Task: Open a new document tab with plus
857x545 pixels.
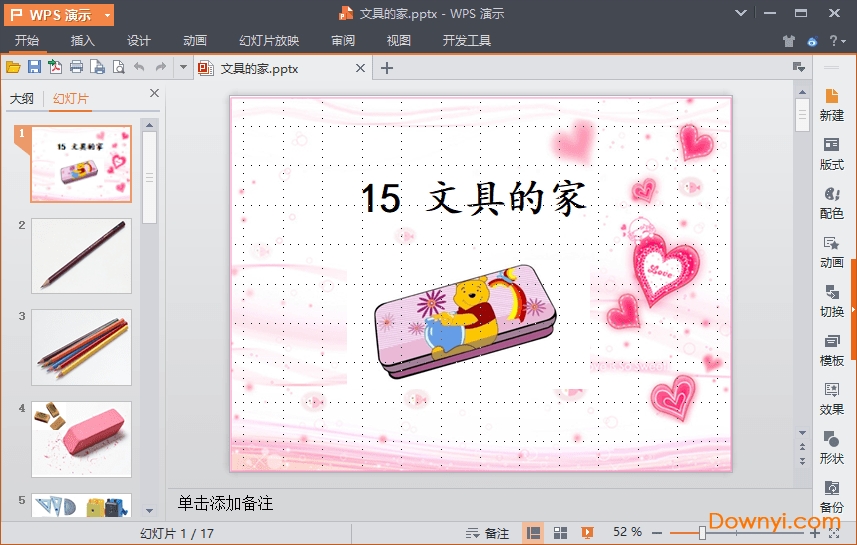Action: pos(386,68)
